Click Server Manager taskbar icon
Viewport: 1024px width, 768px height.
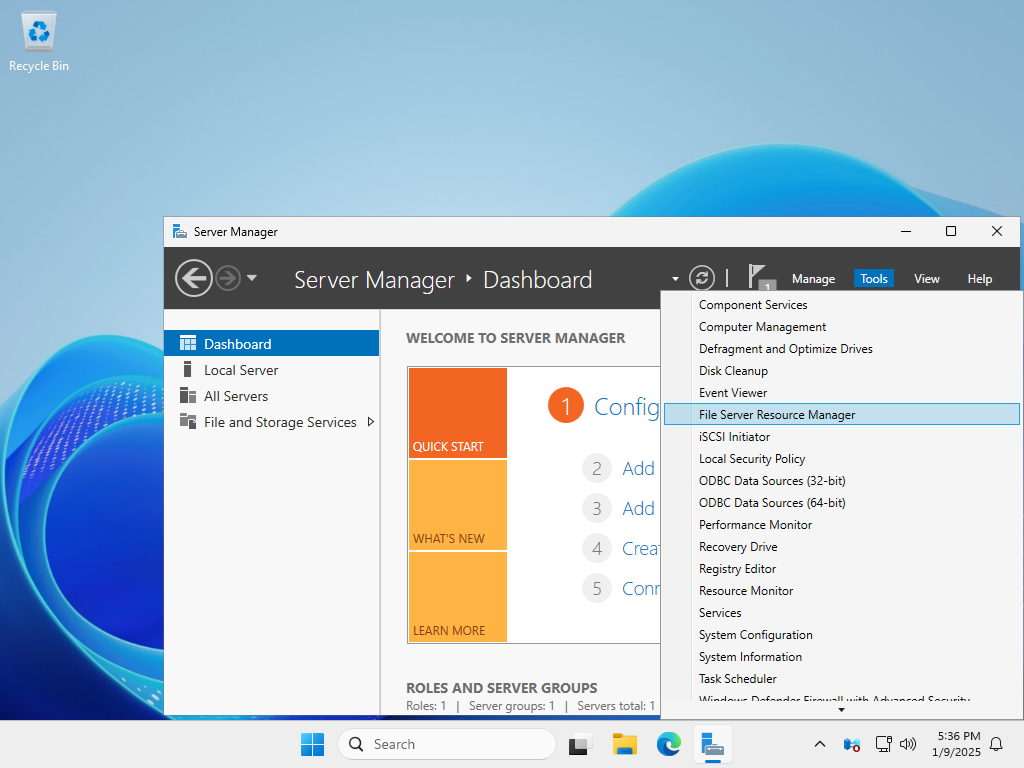tap(712, 744)
